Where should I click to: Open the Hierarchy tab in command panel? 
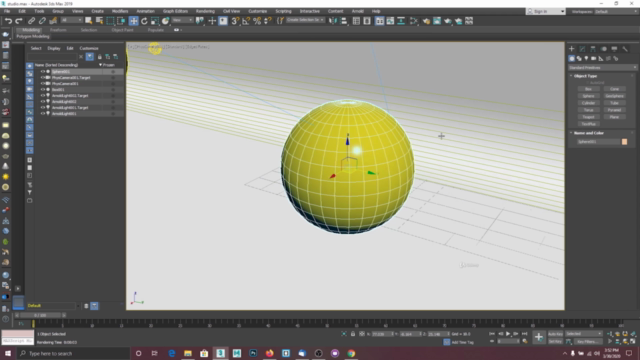tap(593, 49)
